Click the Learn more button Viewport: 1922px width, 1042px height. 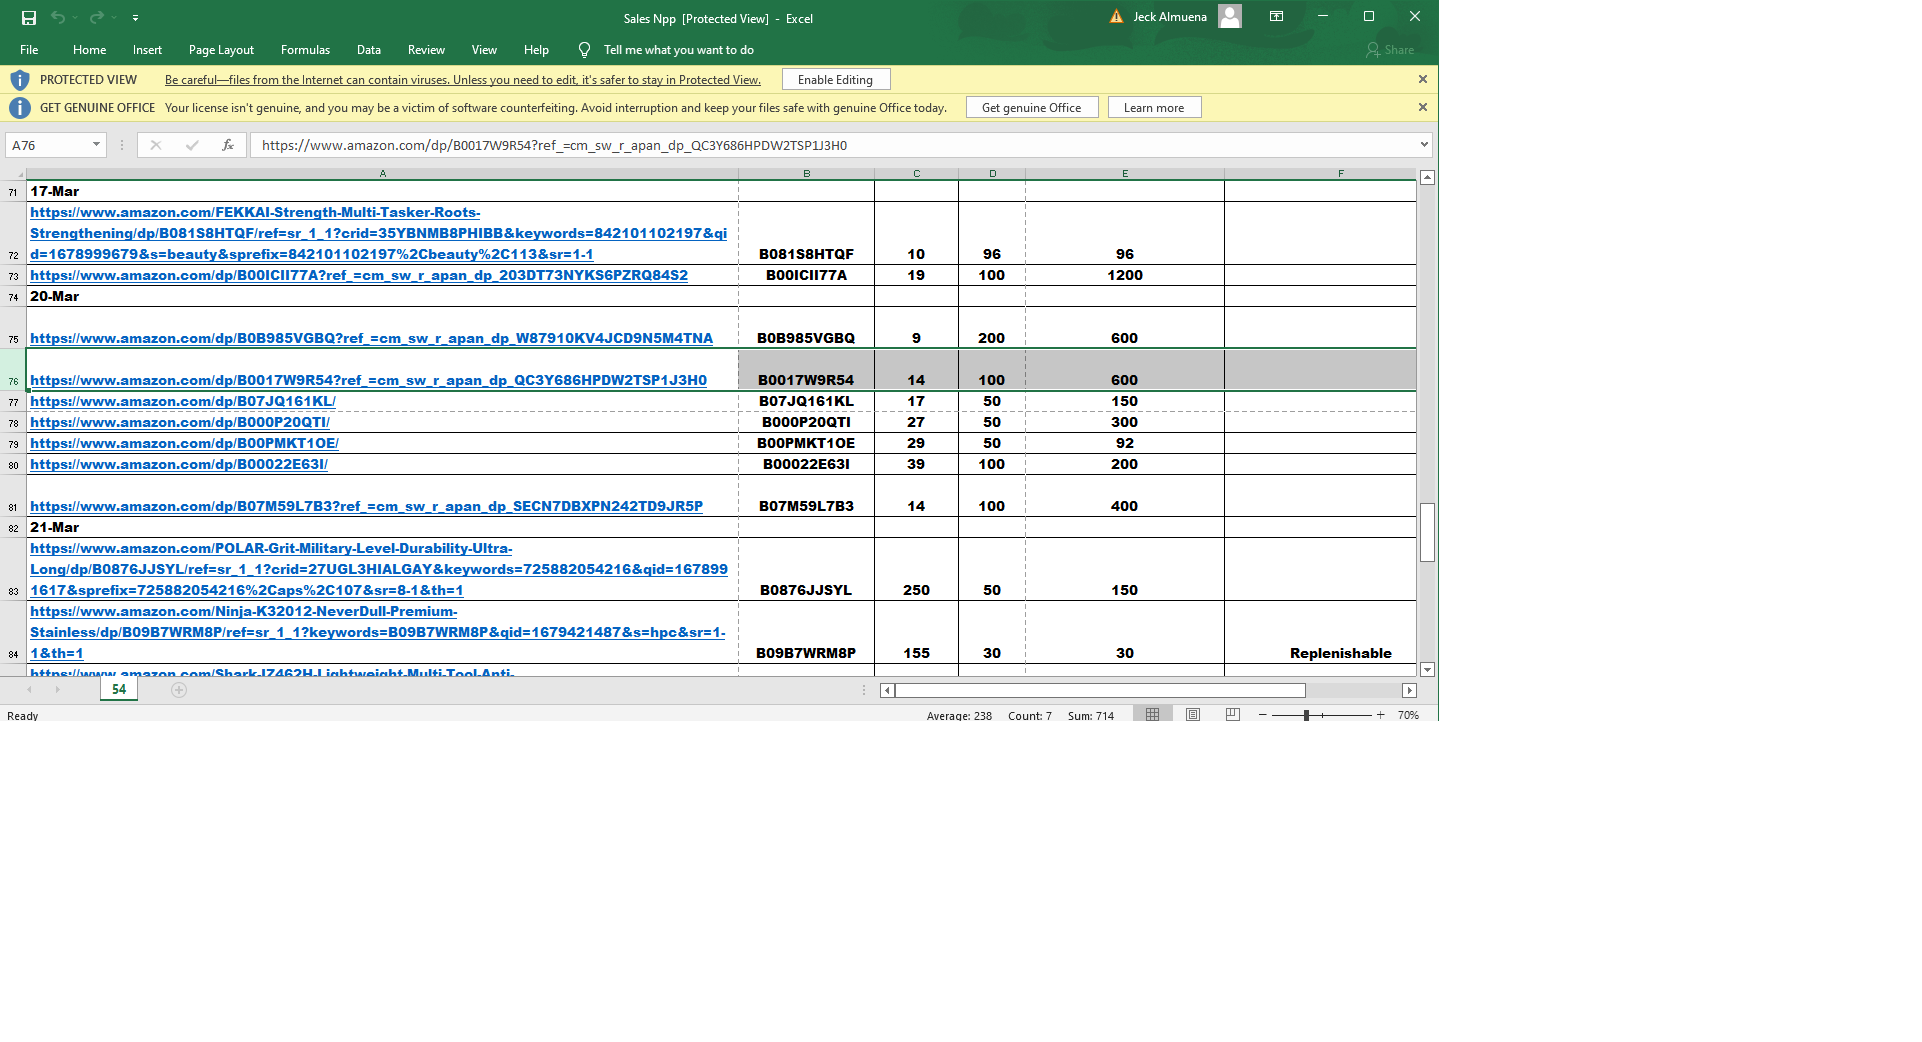(1154, 108)
